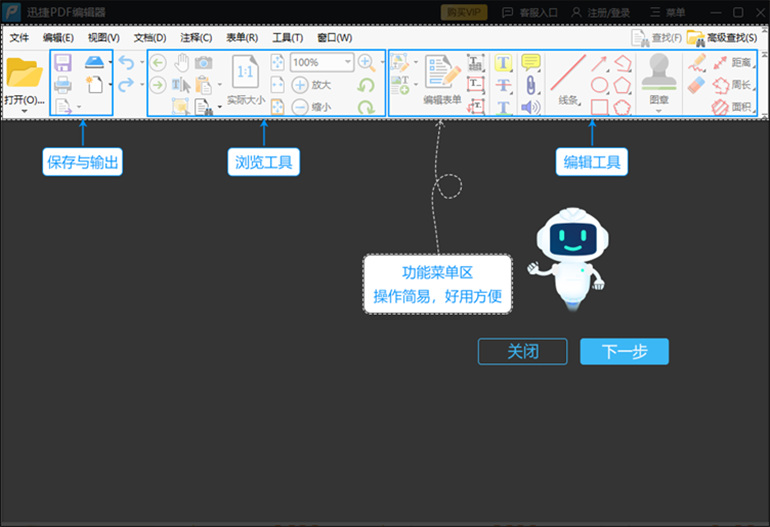Open the 注释(C) menu
Viewport: 770px width, 527px height.
point(196,38)
